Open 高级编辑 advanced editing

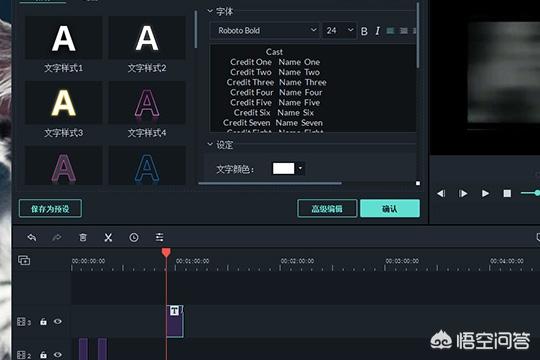pos(327,208)
